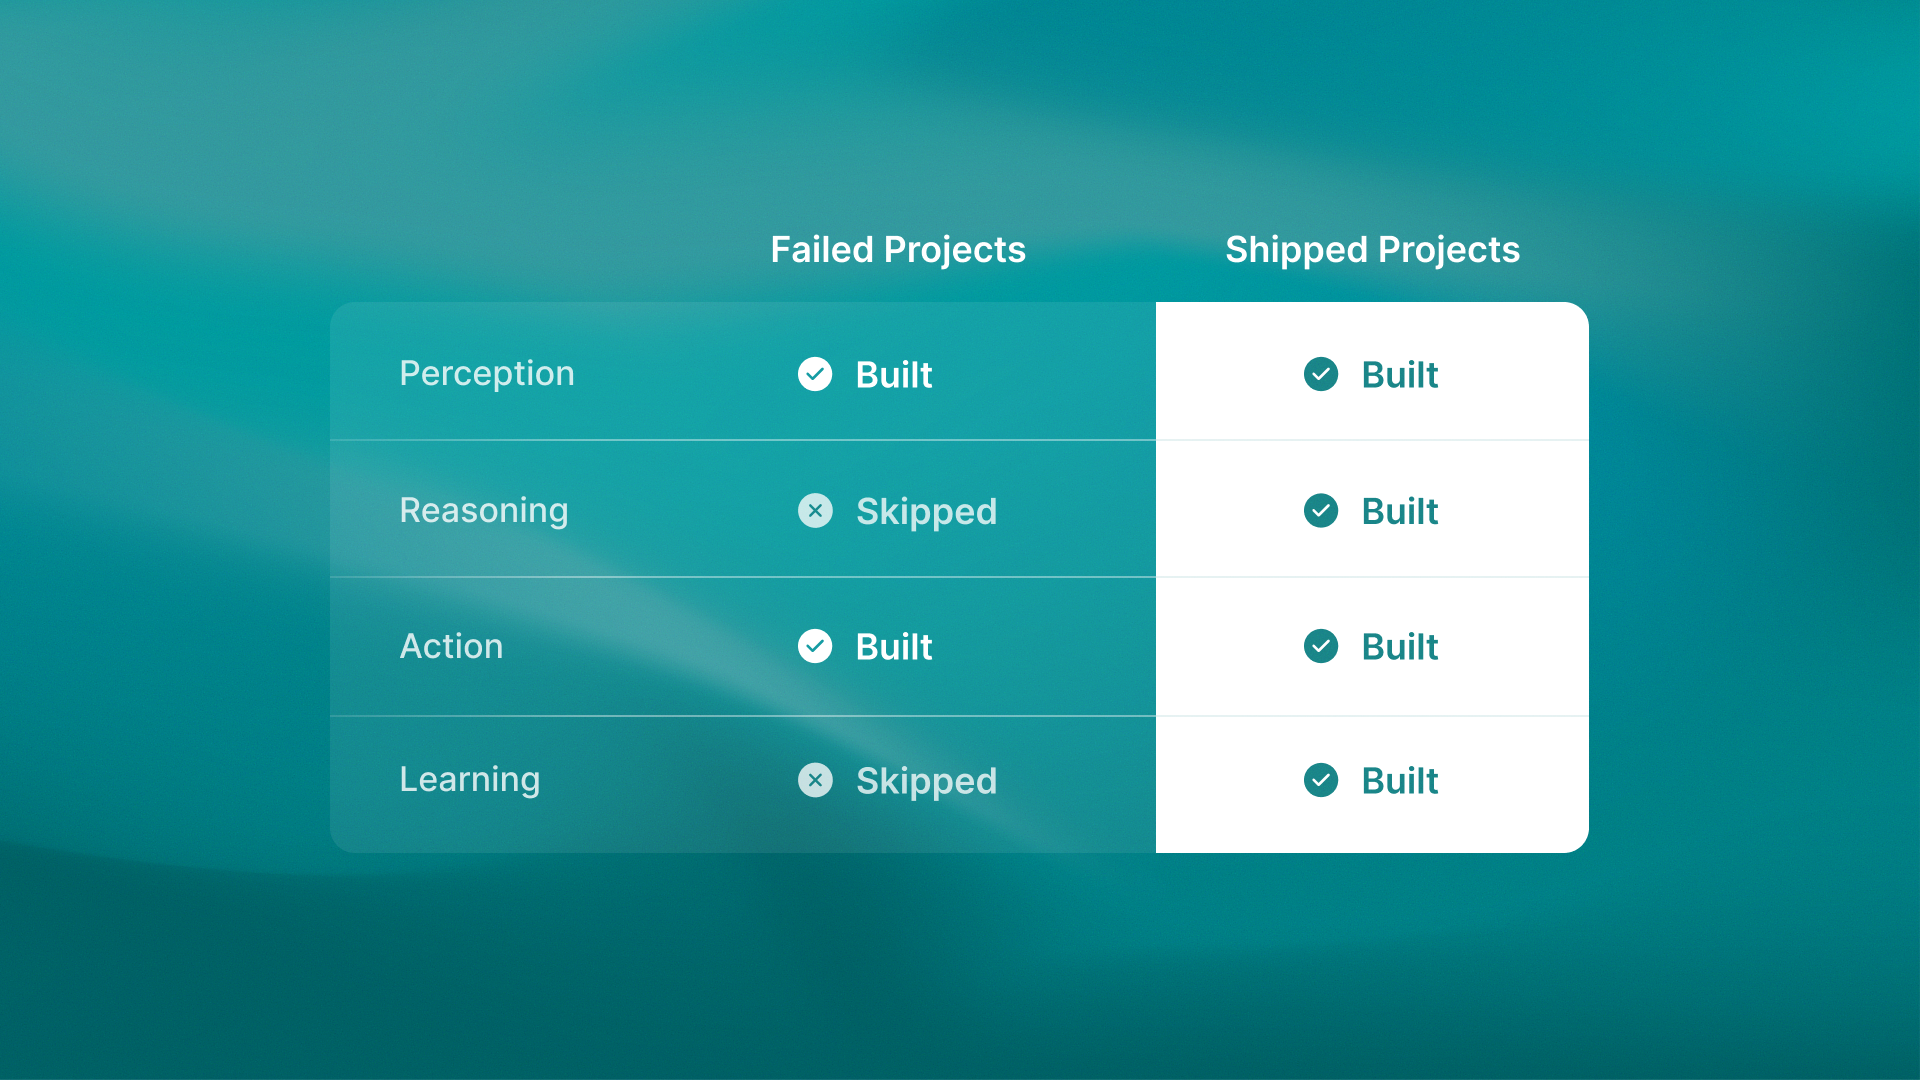Click the Reasoning row label
The width and height of the screenshot is (1920, 1080).
click(484, 511)
